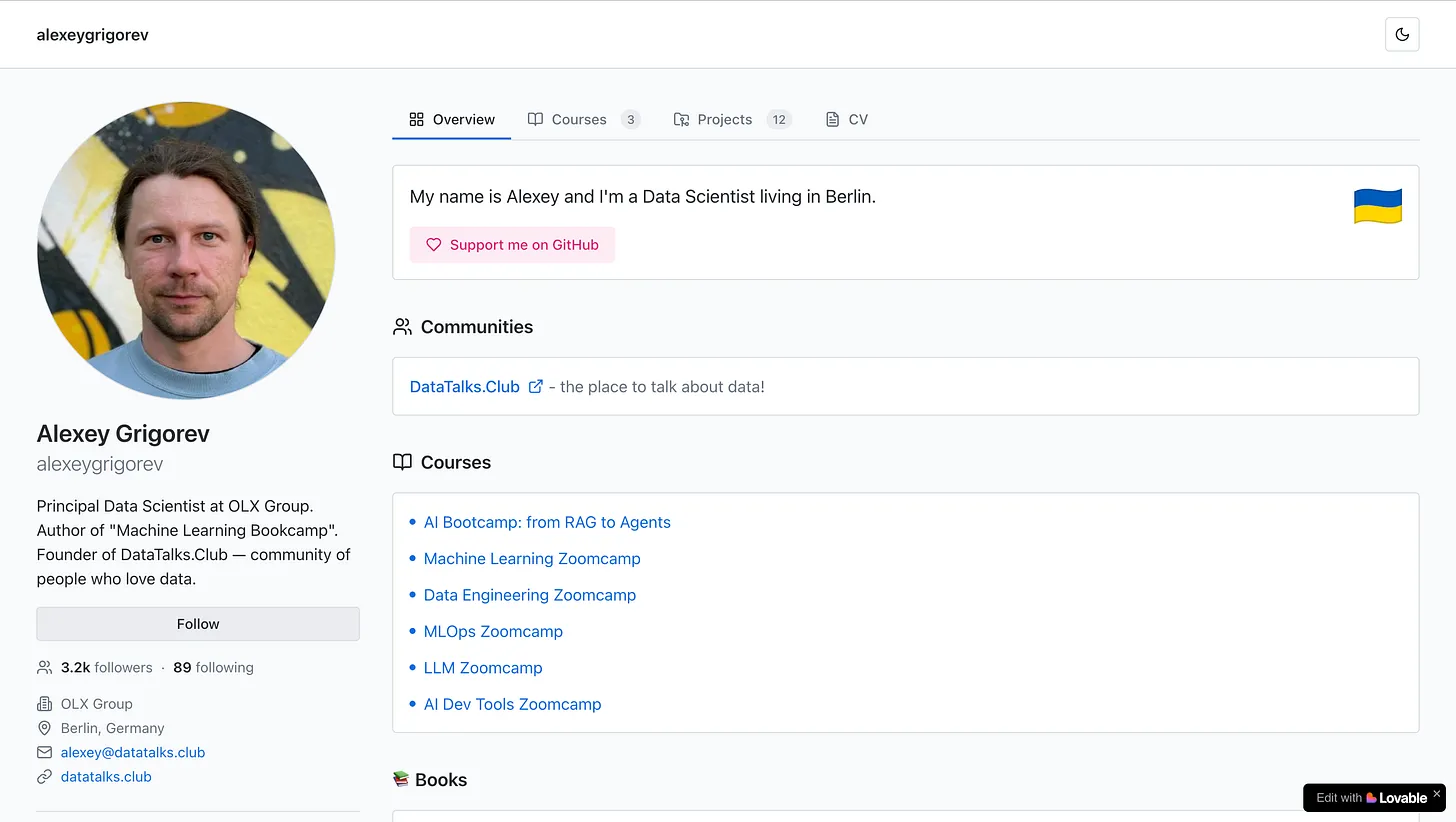This screenshot has width=1456, height=822.
Task: Click the link chain icon beside datatalks.club
Action: click(x=43, y=776)
